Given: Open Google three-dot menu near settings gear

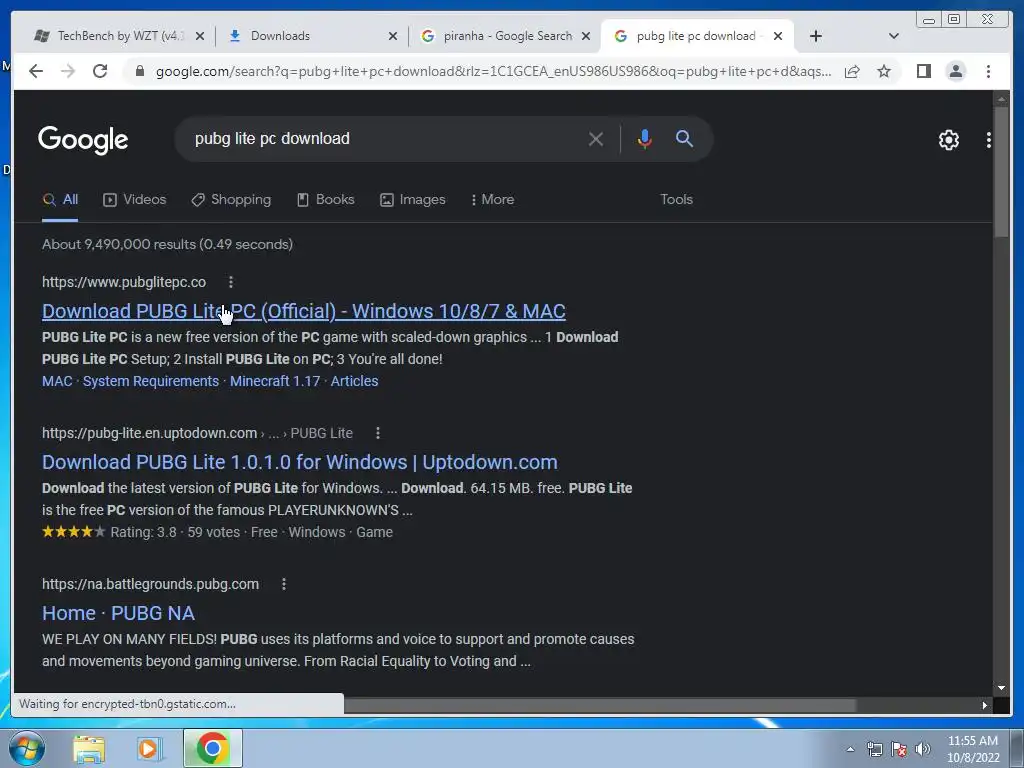Looking at the screenshot, I should 989,140.
